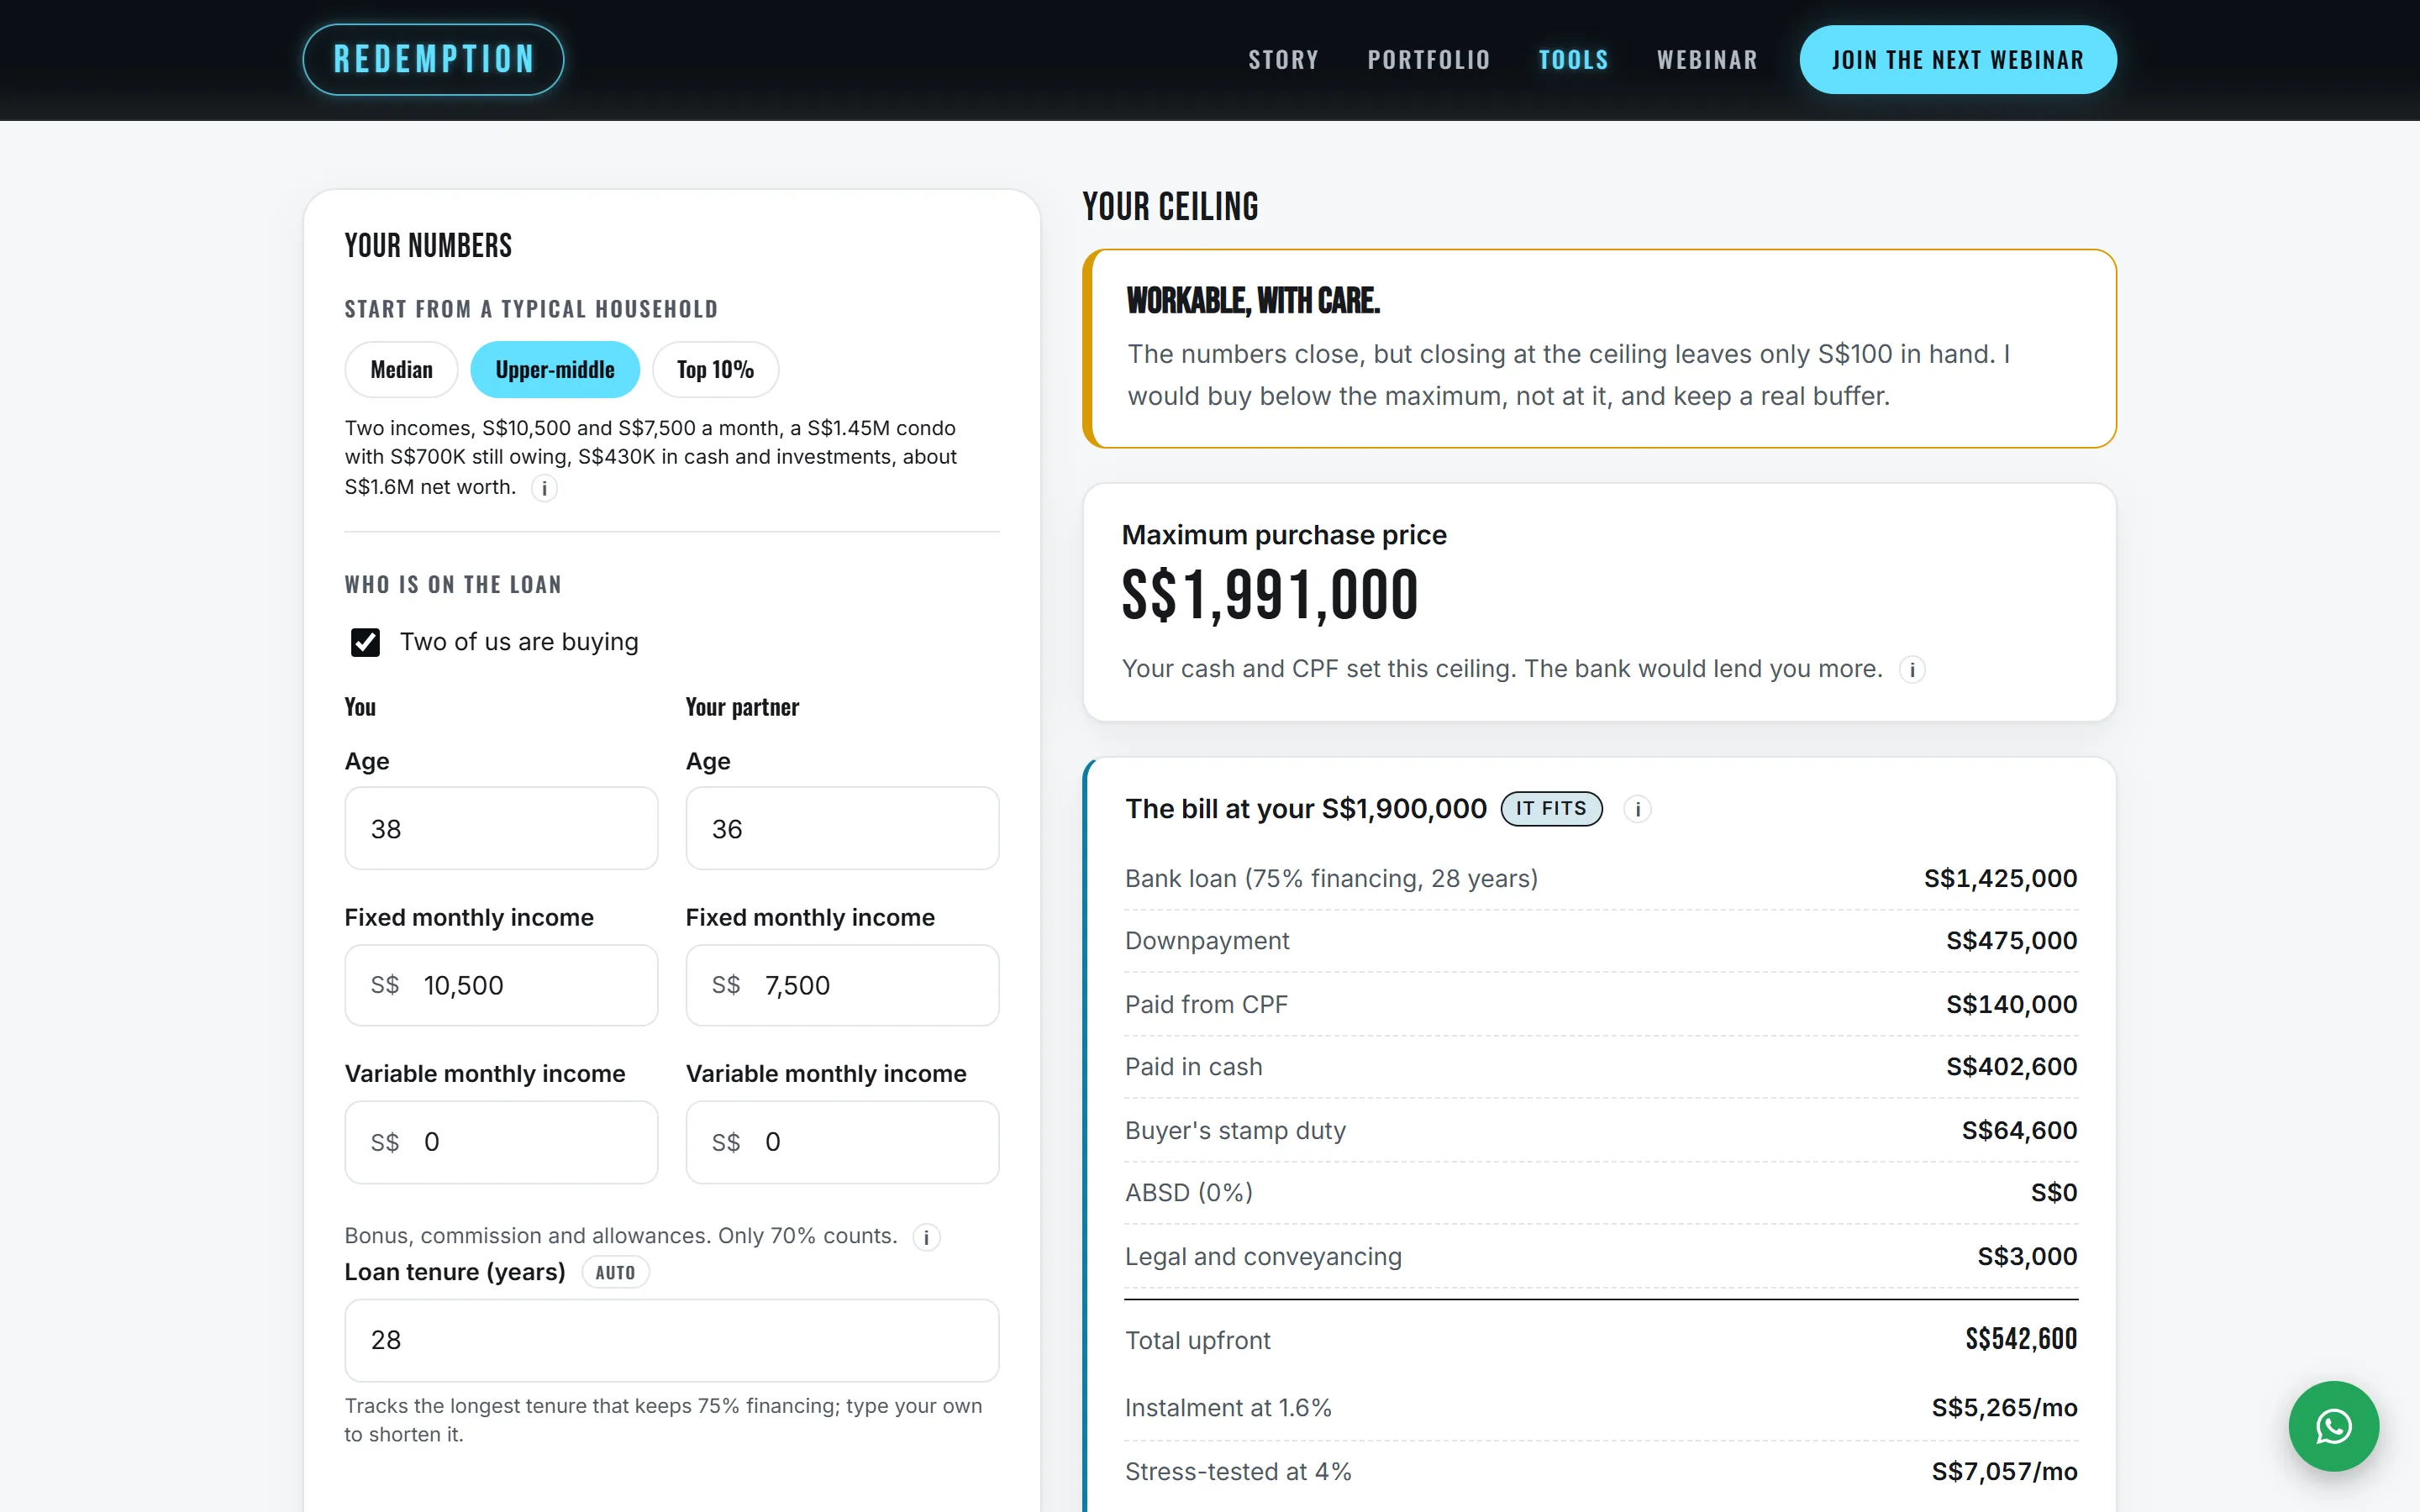This screenshot has height=1512, width=2420.
Task: Open the Webinar menu item
Action: (x=1707, y=60)
